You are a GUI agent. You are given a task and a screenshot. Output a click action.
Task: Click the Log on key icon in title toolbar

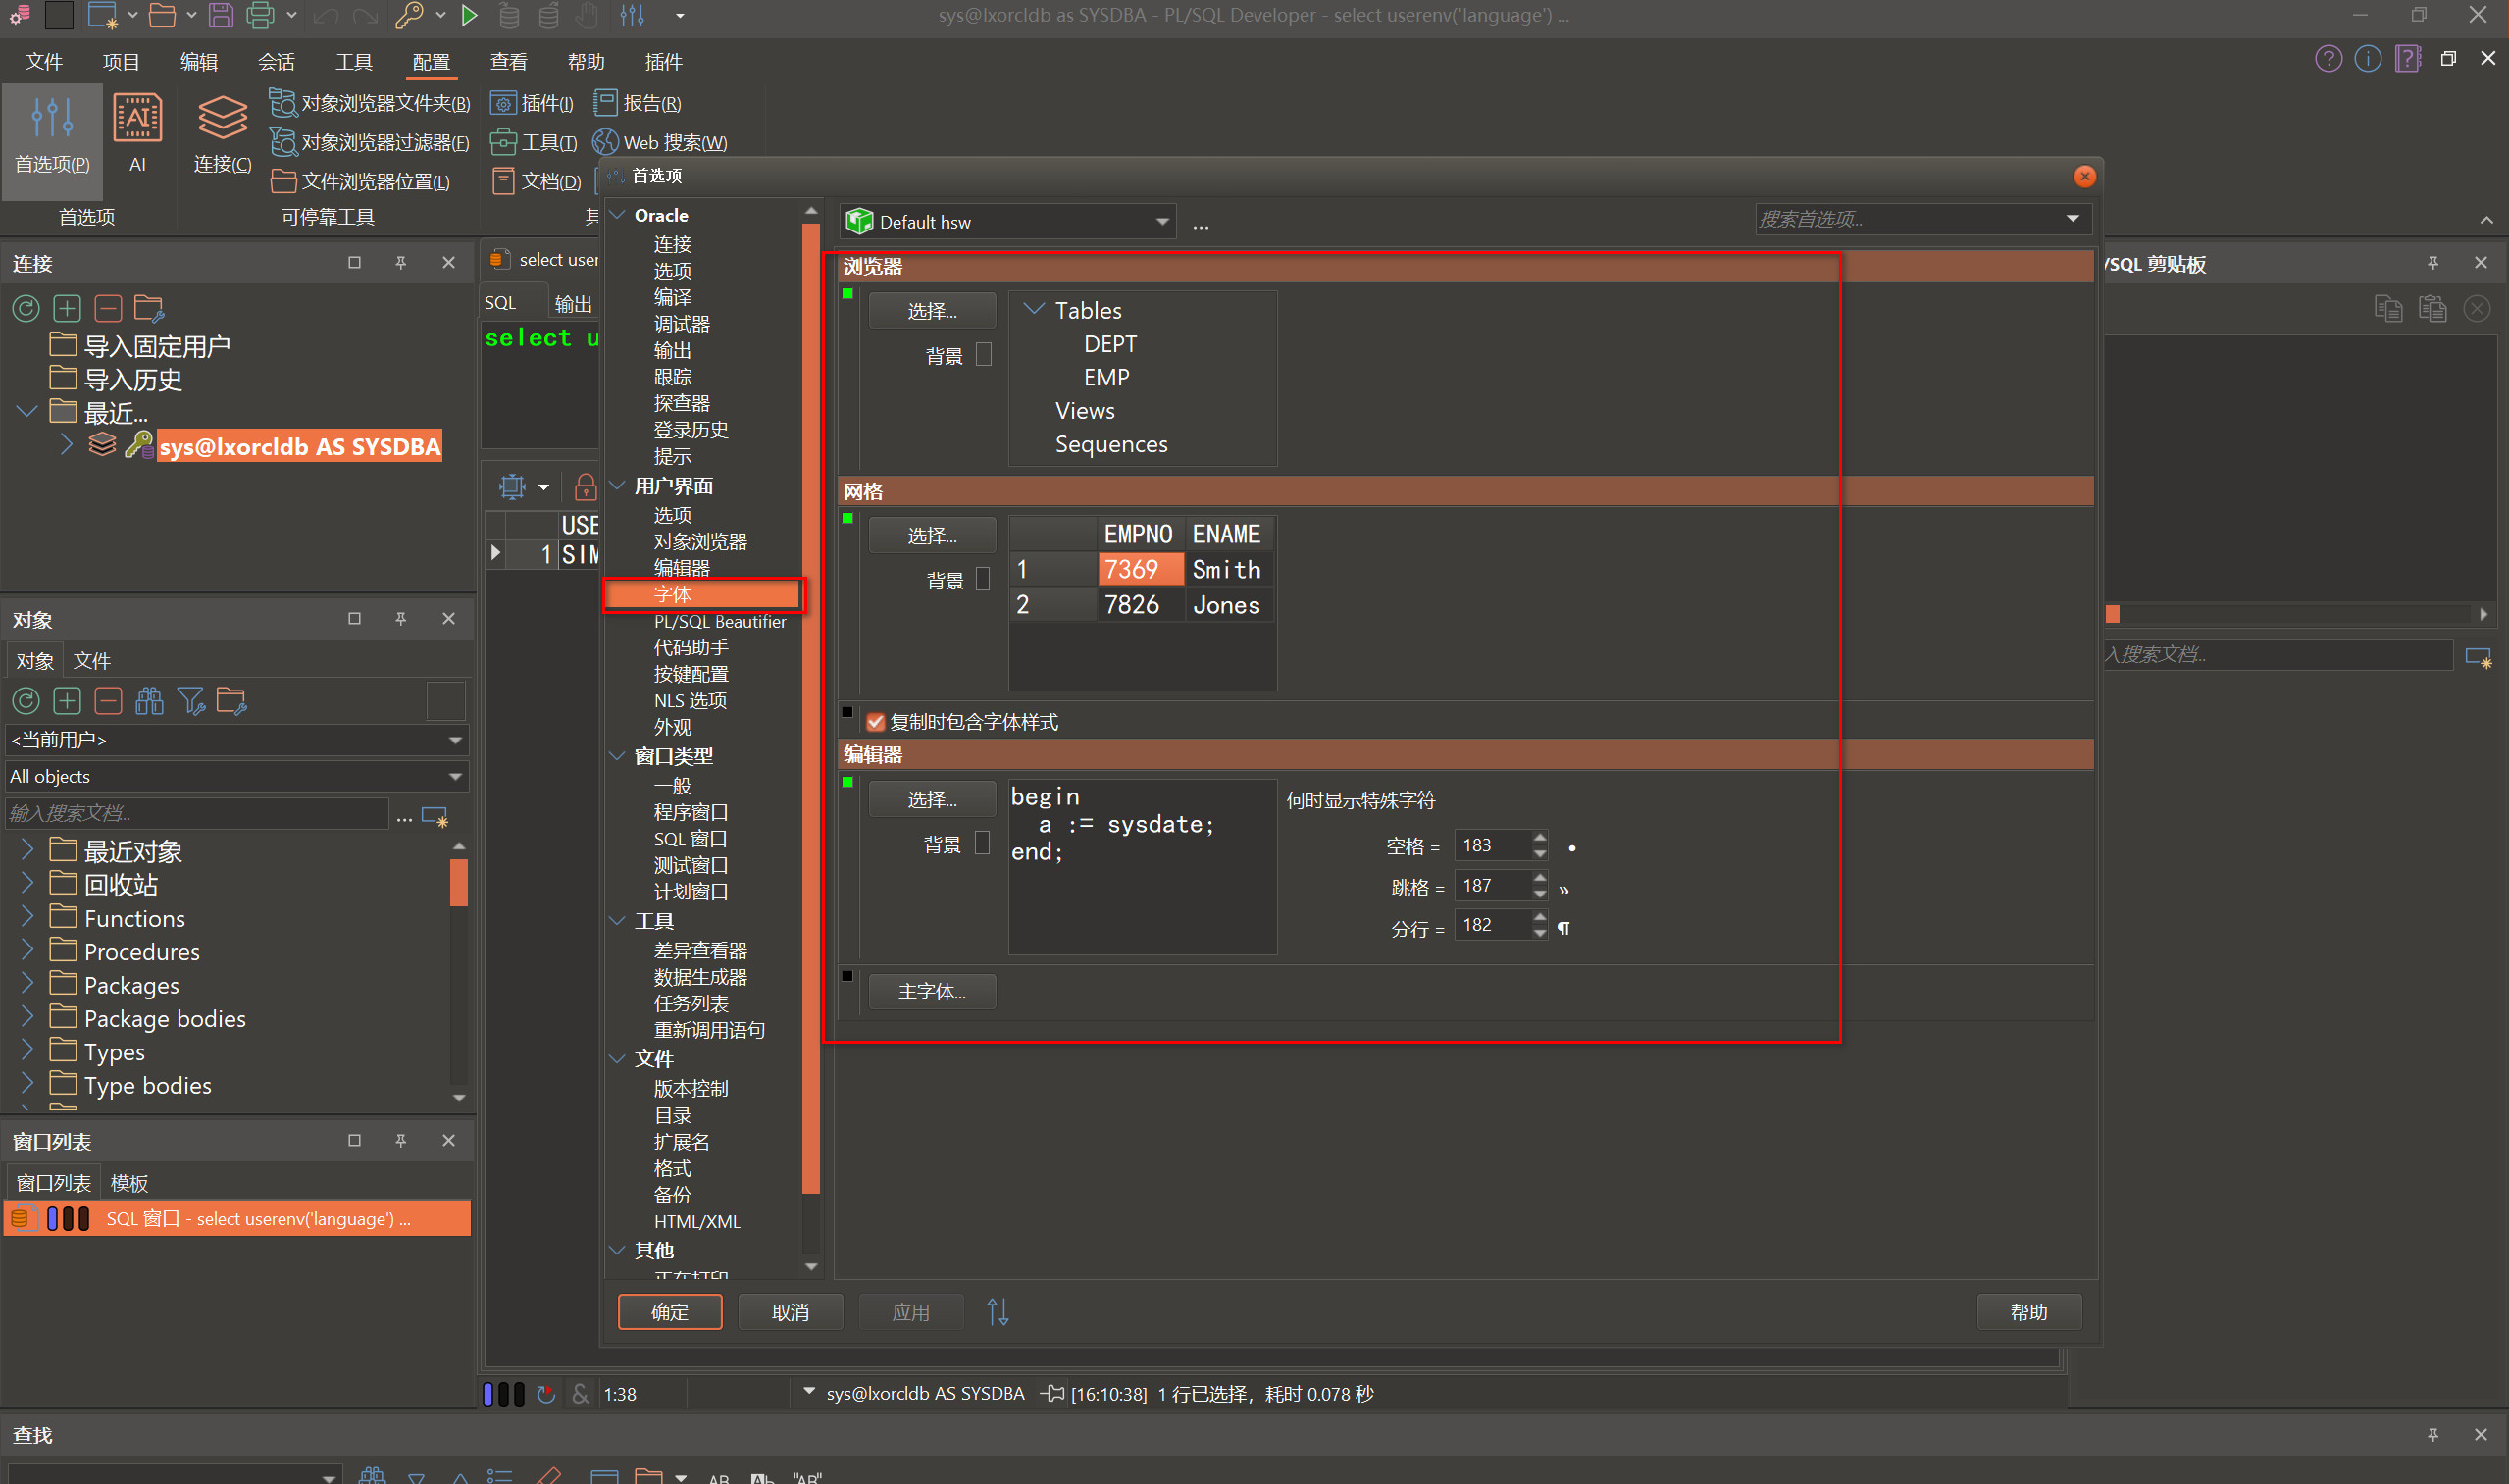click(x=408, y=15)
